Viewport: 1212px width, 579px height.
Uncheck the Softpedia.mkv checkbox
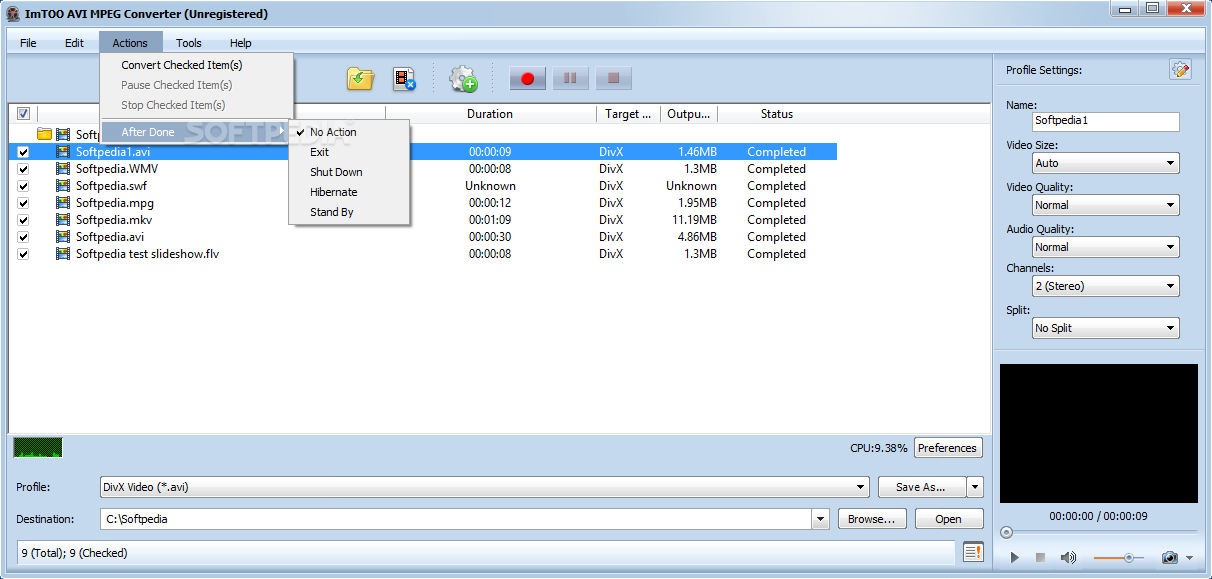23,220
